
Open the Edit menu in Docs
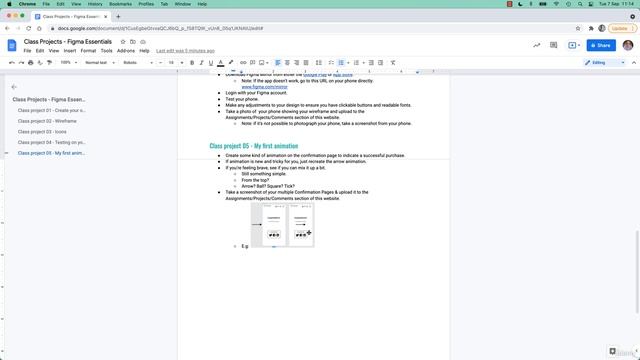coord(40,51)
